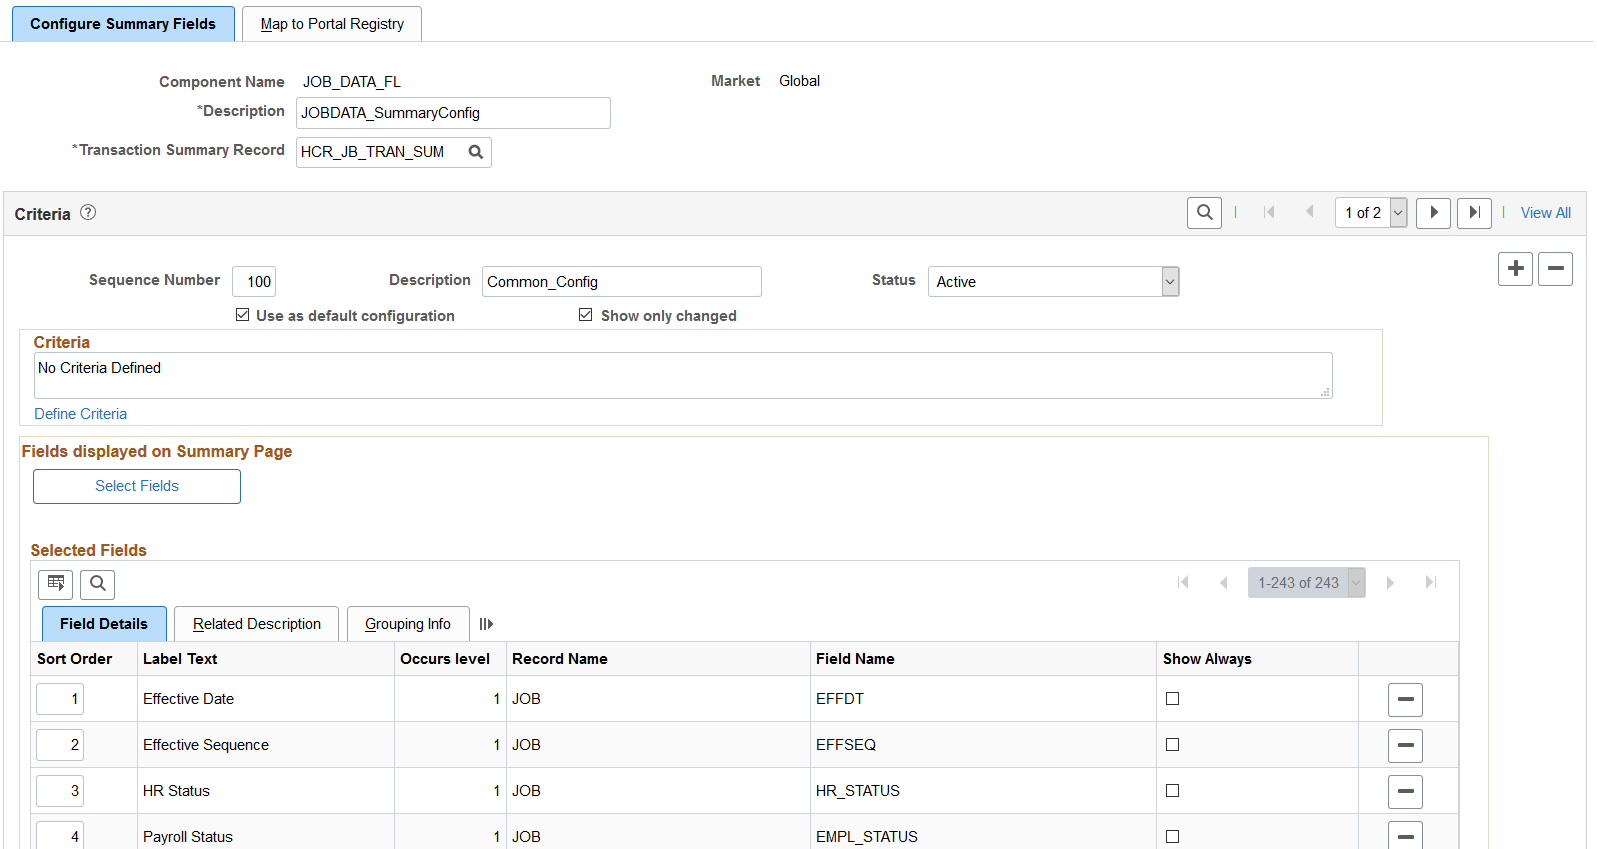Click the HR_STATUS field name cell

pyautogui.click(x=858, y=791)
